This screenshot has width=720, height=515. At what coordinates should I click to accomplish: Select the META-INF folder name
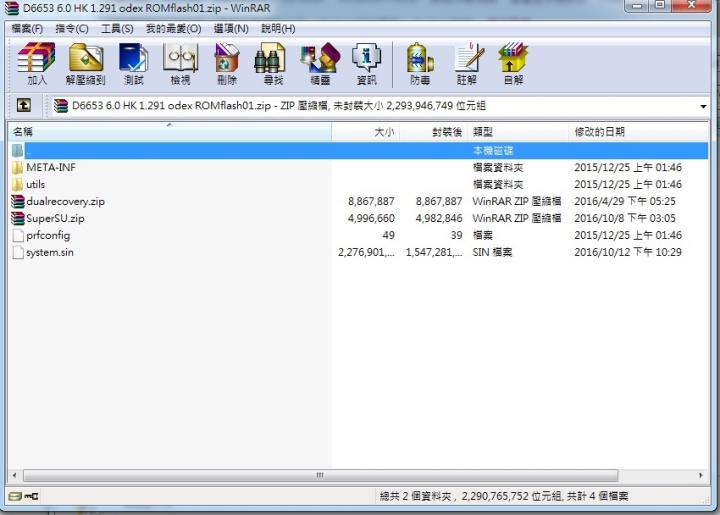point(51,168)
